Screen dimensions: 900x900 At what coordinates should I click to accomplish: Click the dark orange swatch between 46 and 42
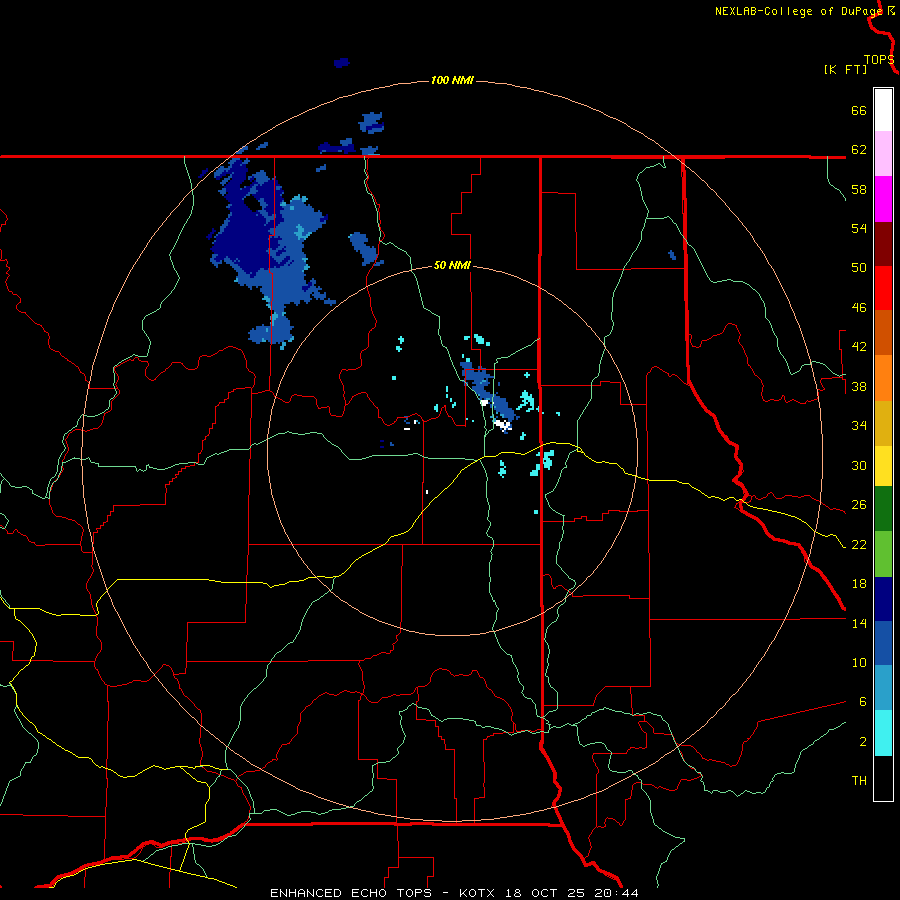point(883,332)
